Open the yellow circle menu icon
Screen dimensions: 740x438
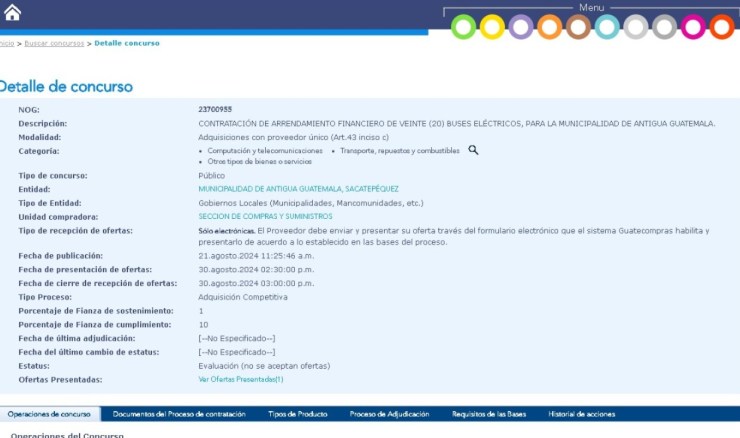(492, 27)
